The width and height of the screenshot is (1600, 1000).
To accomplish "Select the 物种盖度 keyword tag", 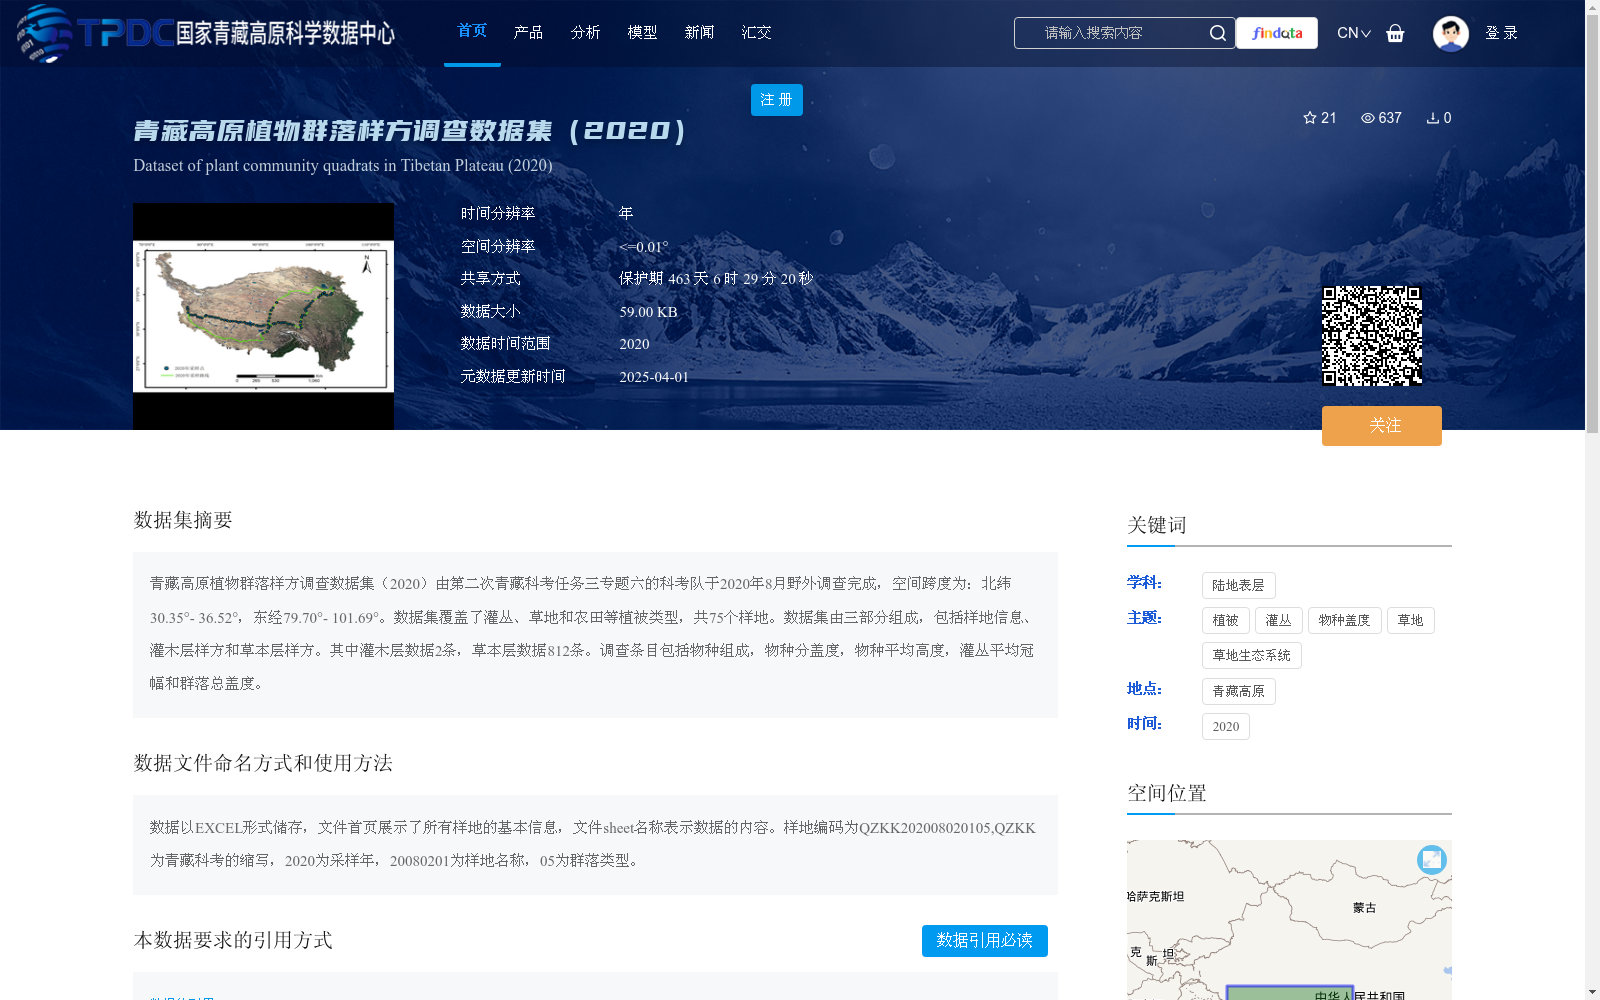I will tap(1345, 620).
